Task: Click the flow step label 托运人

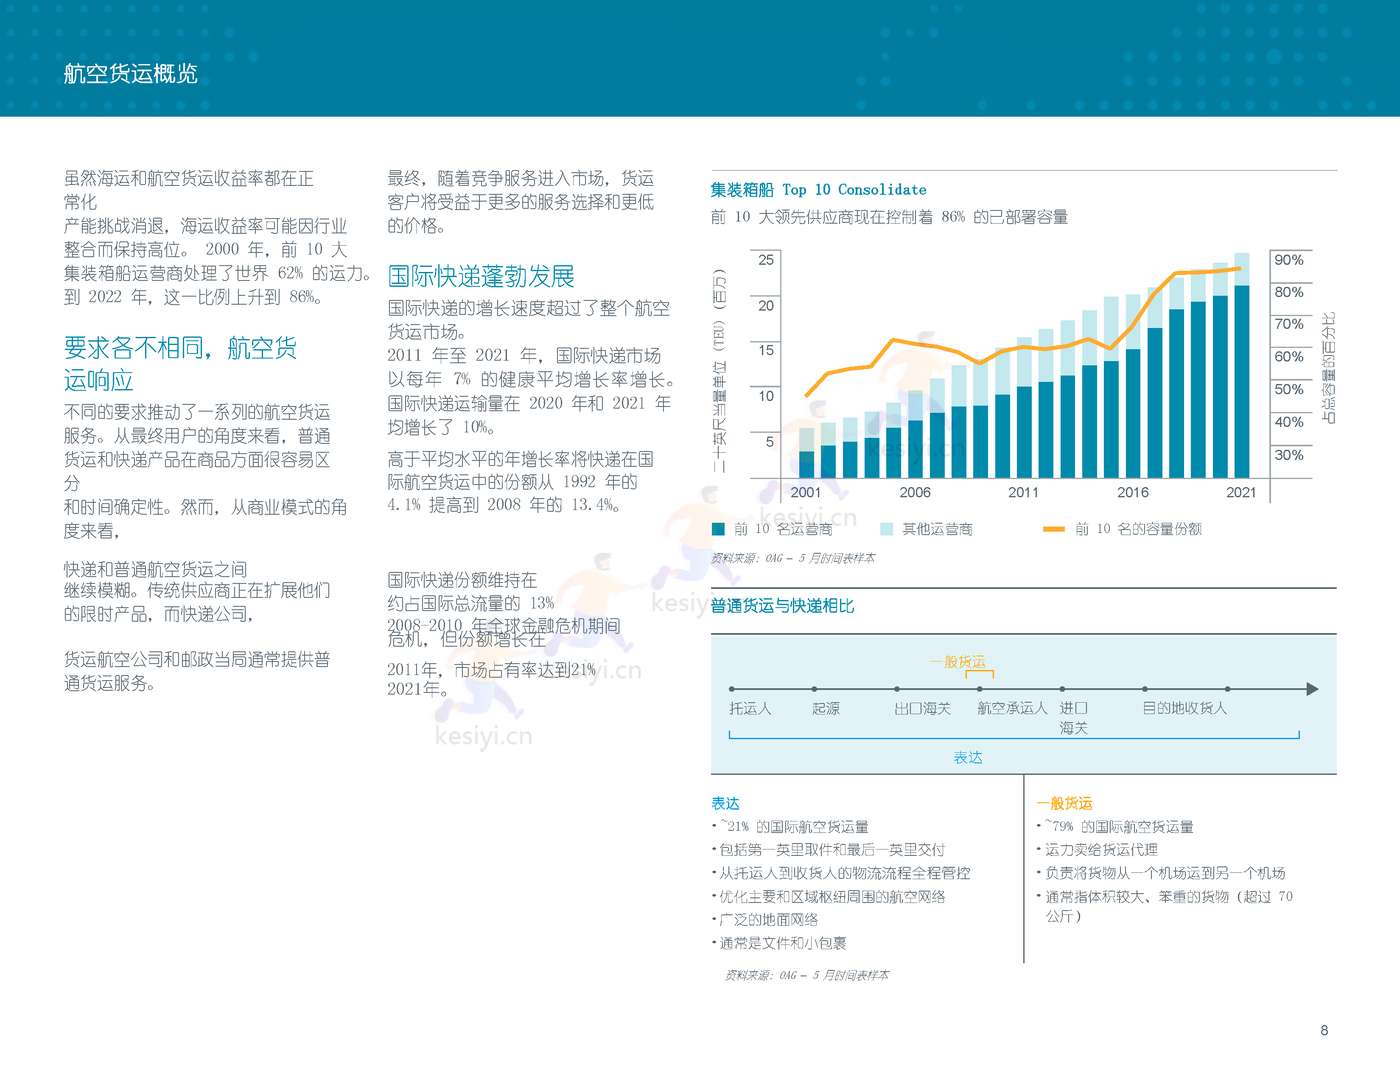Action: (750, 708)
